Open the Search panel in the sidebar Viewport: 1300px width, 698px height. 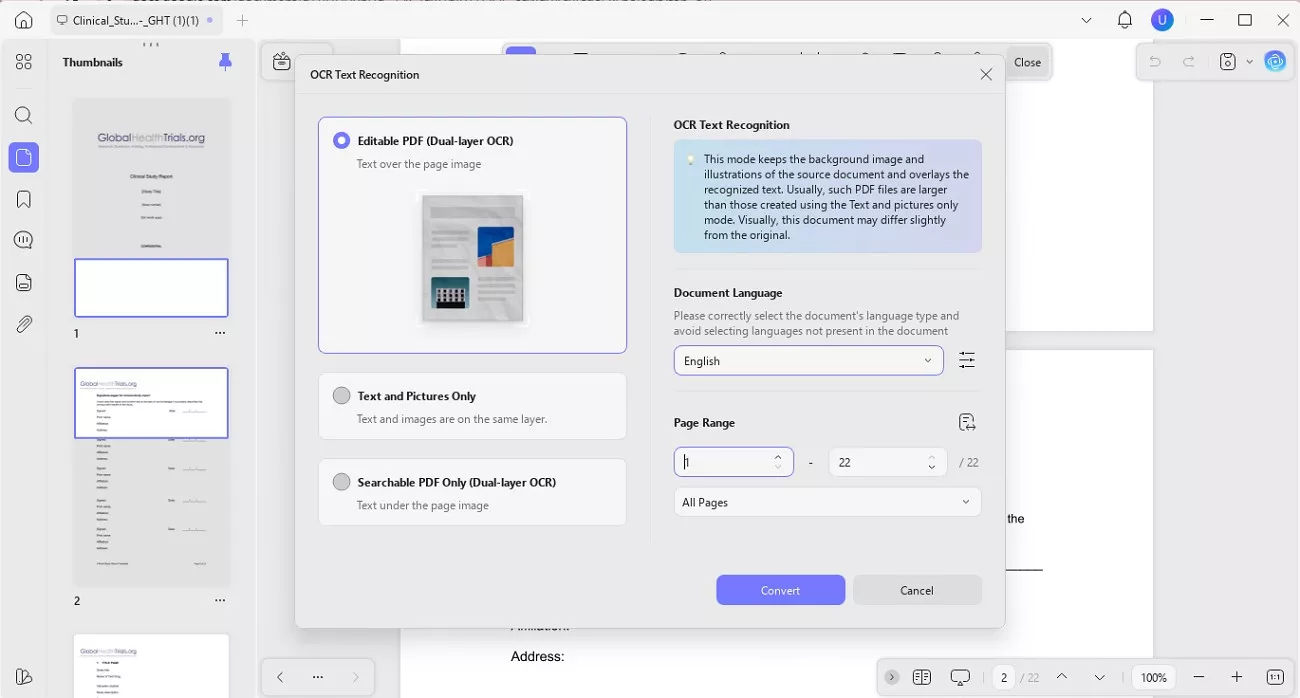point(24,114)
